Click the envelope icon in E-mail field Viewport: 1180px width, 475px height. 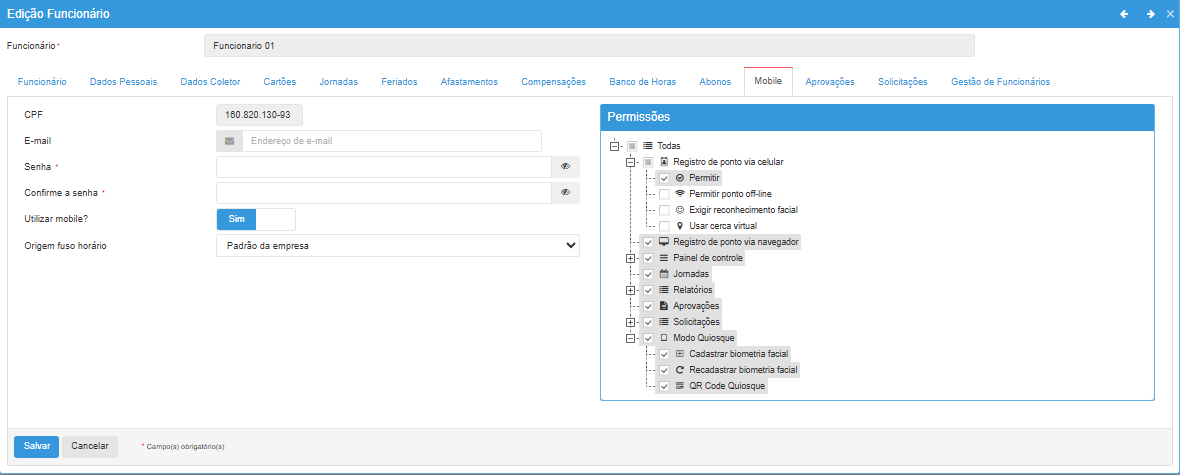click(229, 141)
